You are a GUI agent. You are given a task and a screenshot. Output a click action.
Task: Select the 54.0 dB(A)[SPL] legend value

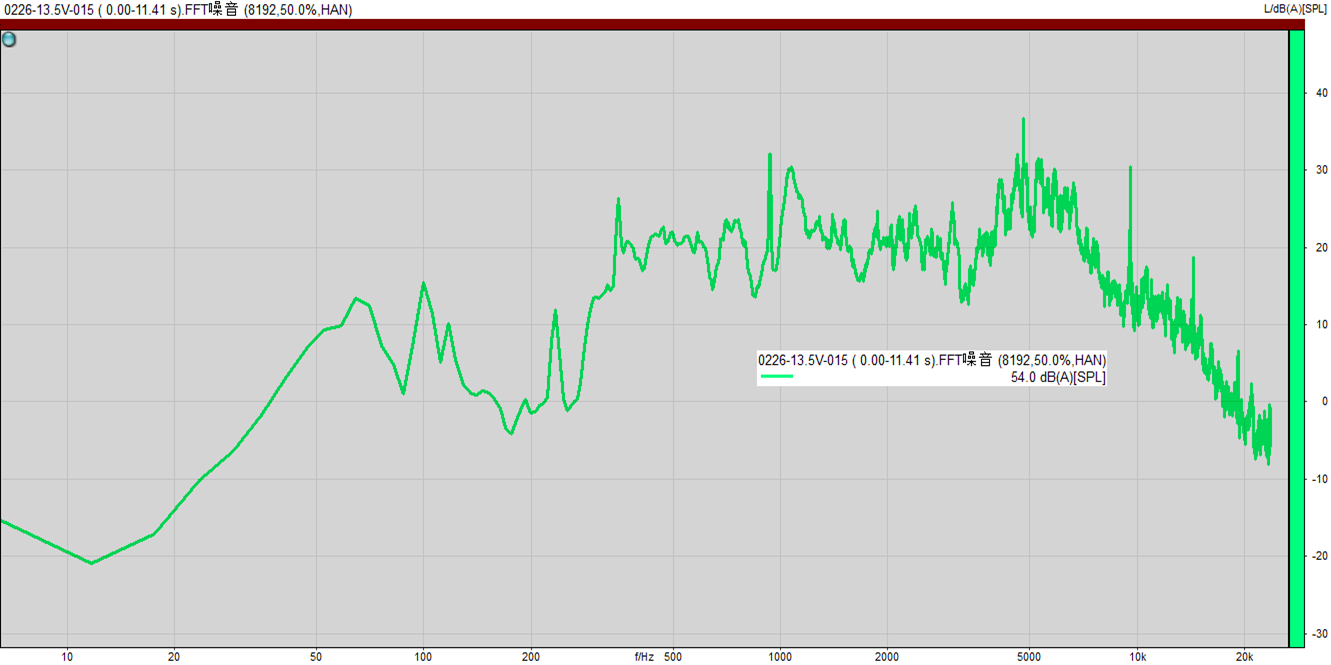[x=1057, y=377]
